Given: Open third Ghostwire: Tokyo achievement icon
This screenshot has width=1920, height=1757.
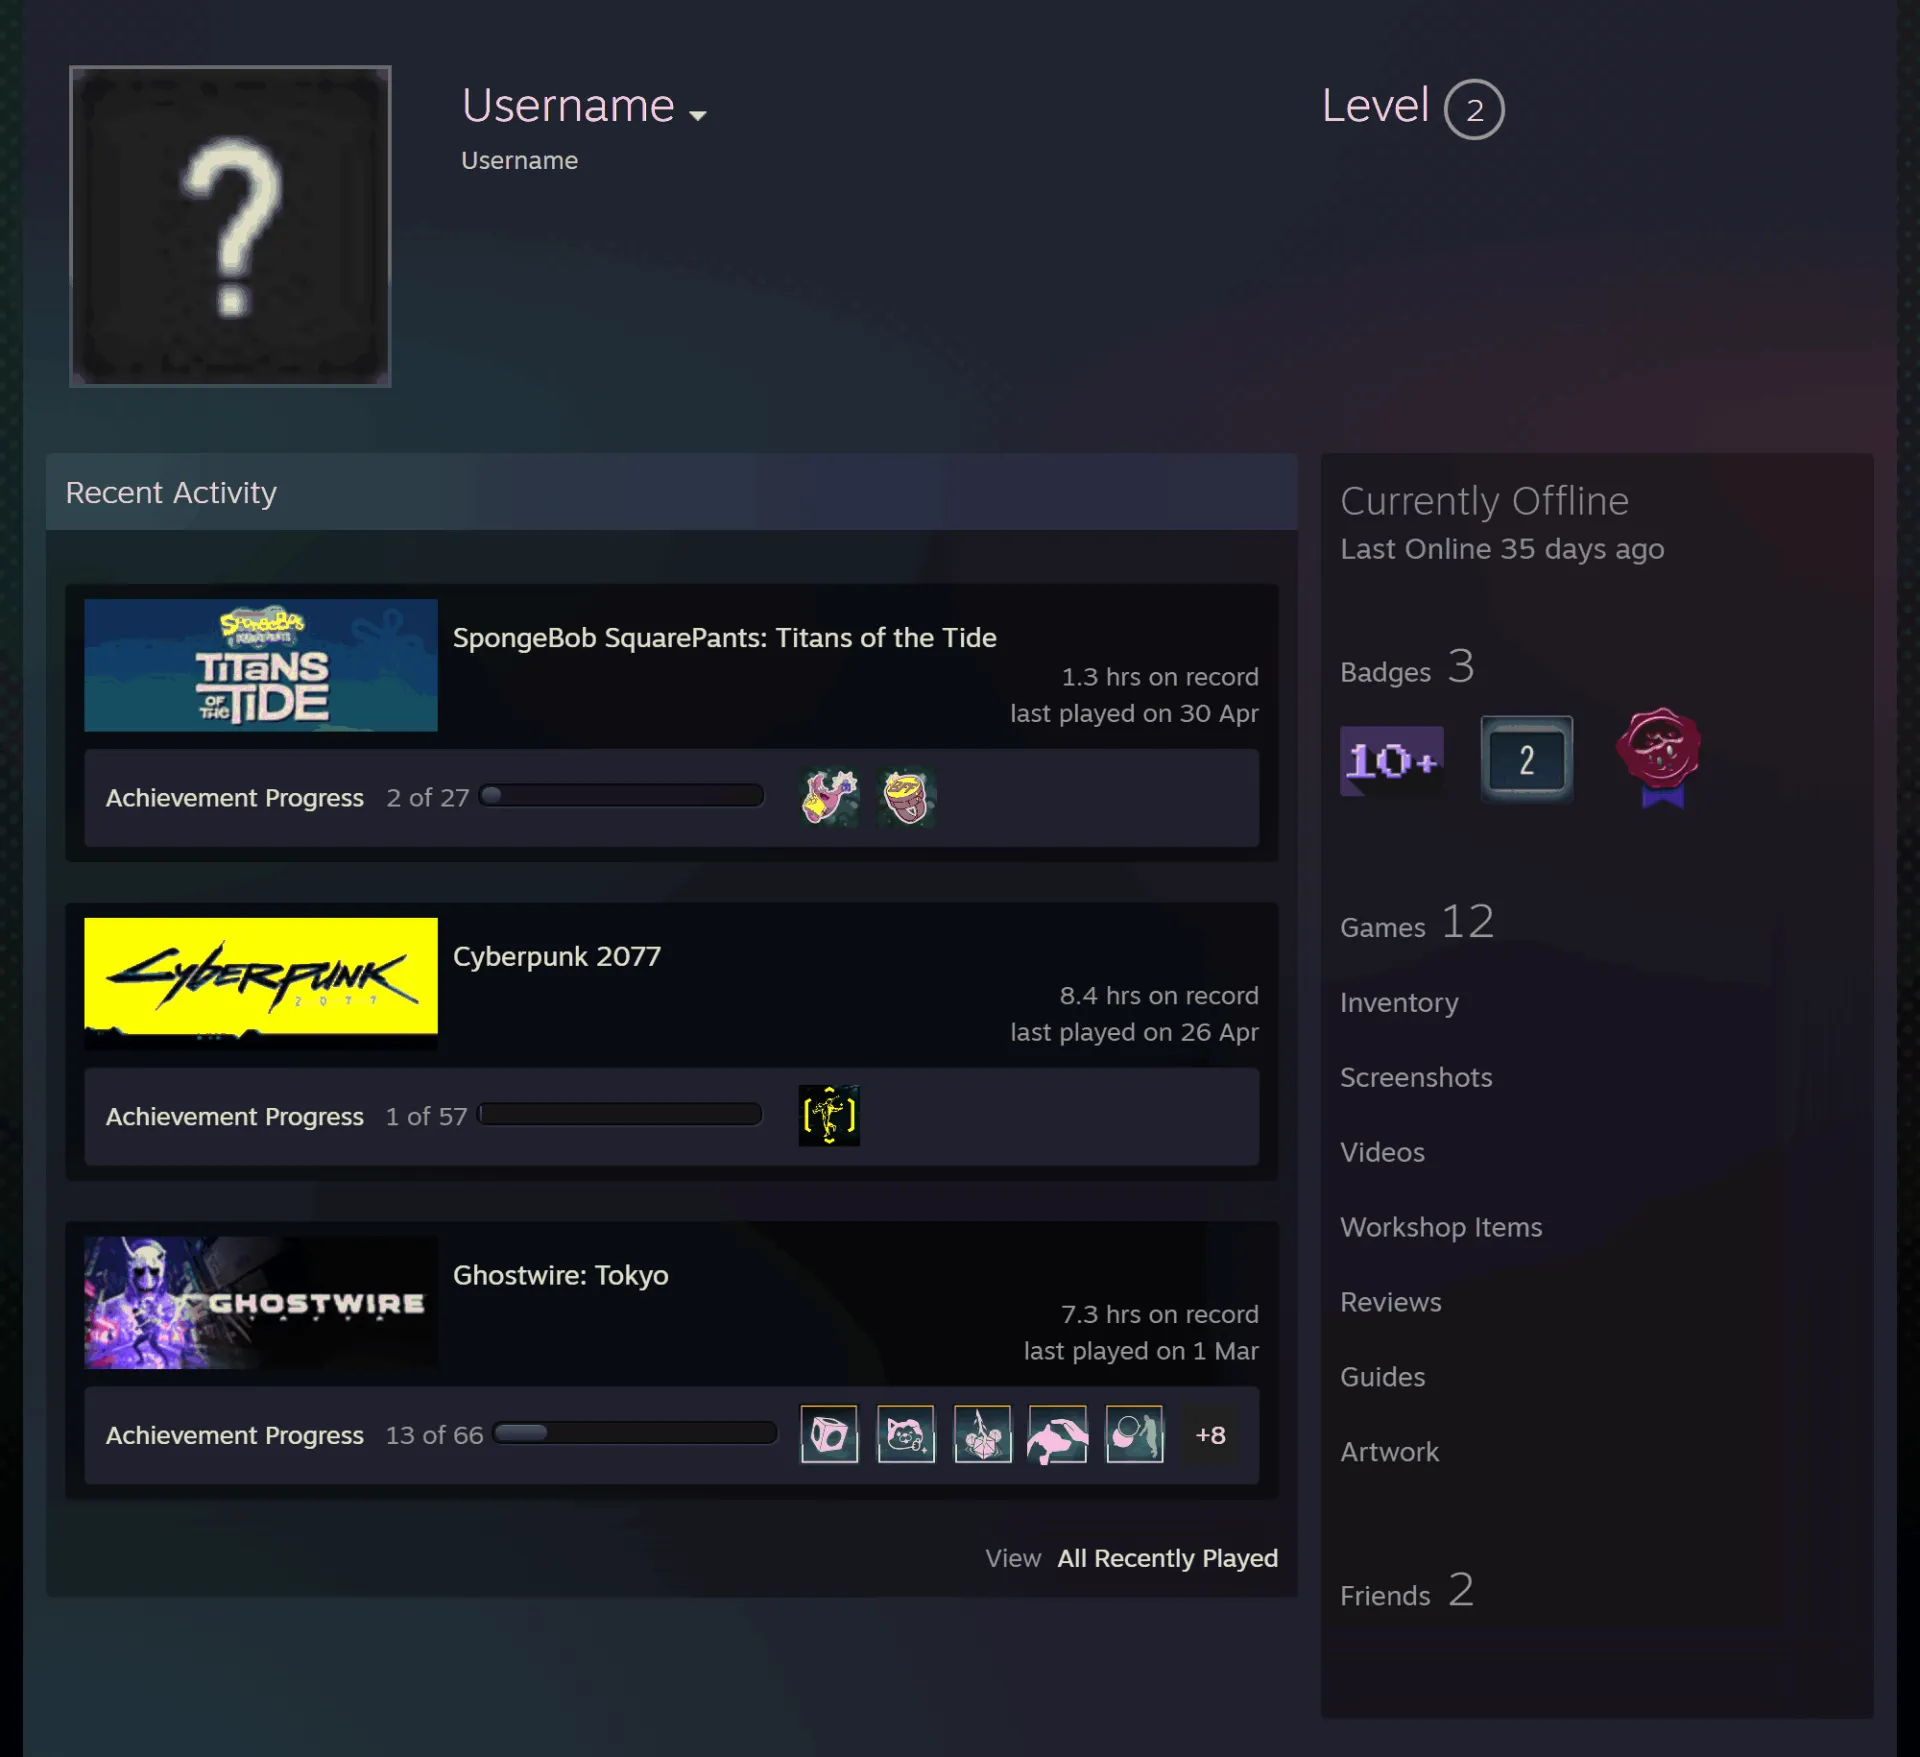Looking at the screenshot, I should 982,1434.
